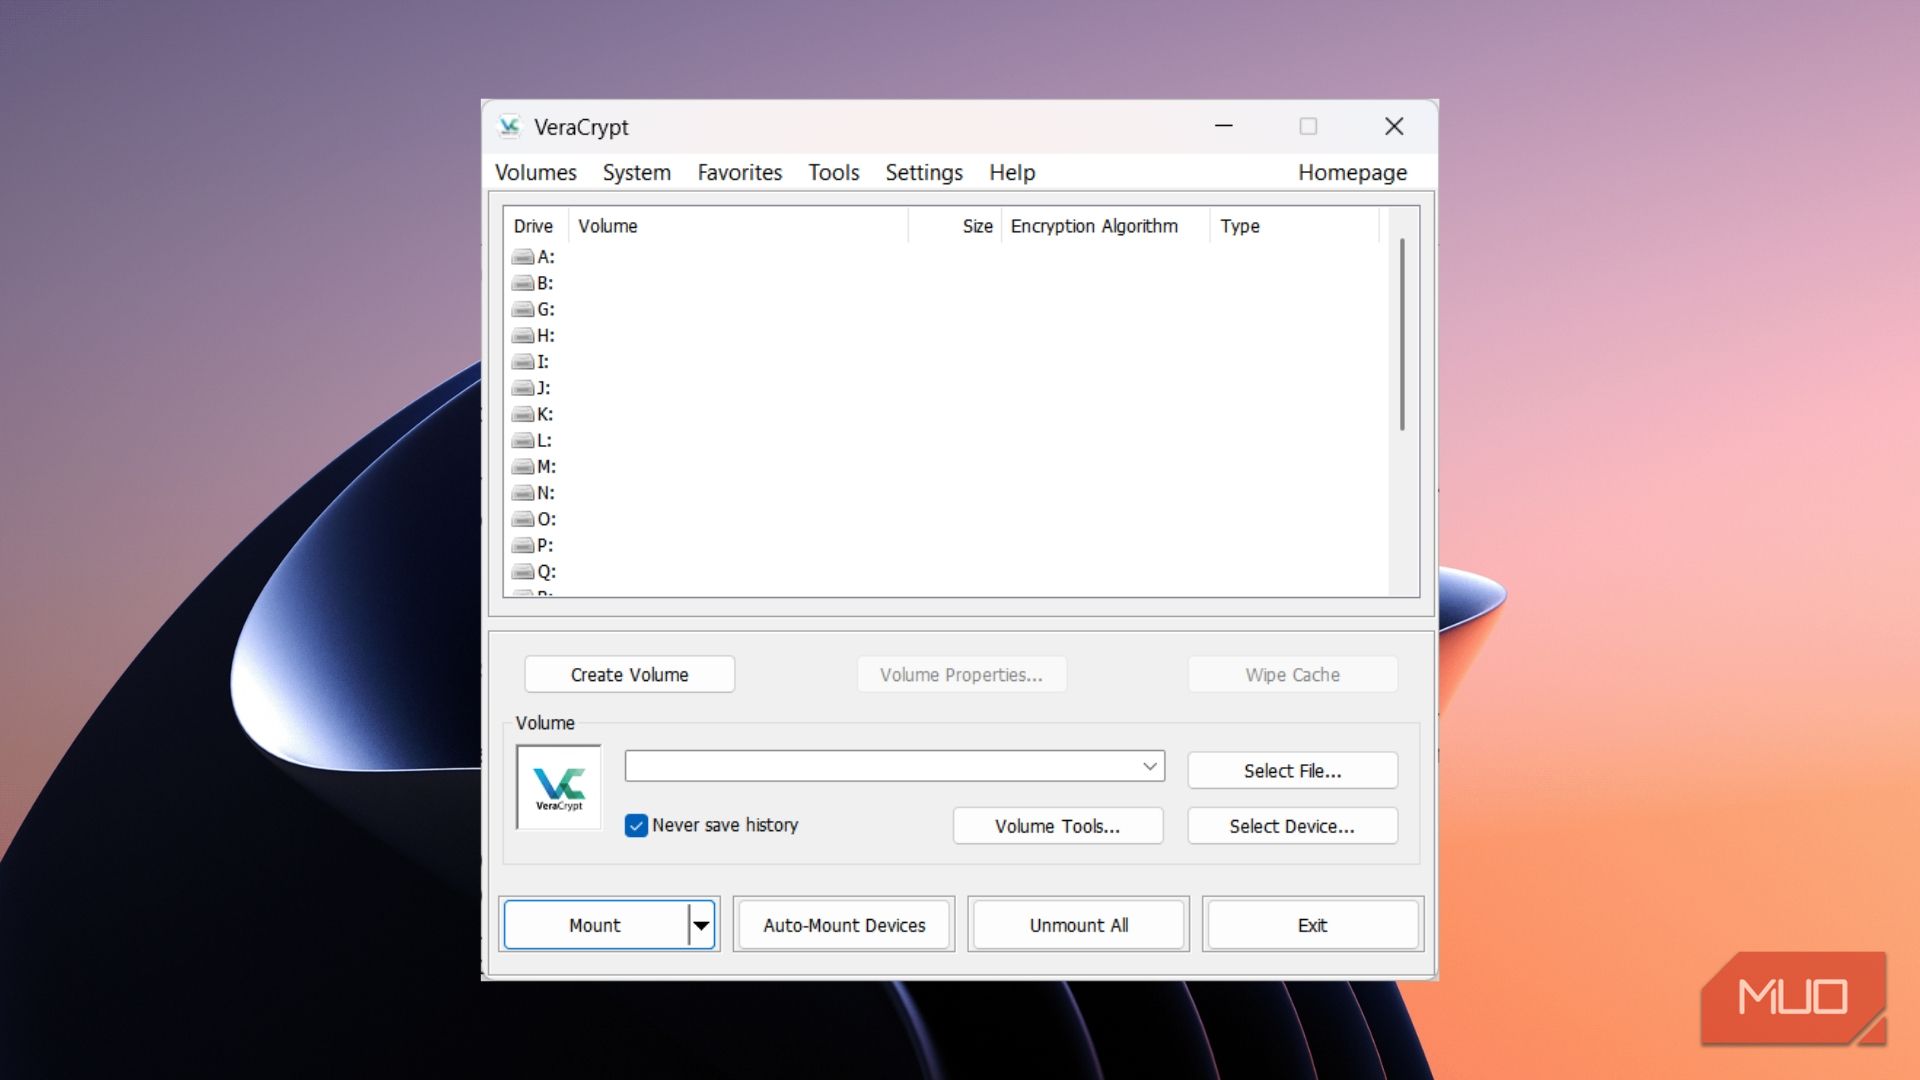Select drive J: icon in list
Viewport: 1920px width, 1080px height.
coord(523,388)
